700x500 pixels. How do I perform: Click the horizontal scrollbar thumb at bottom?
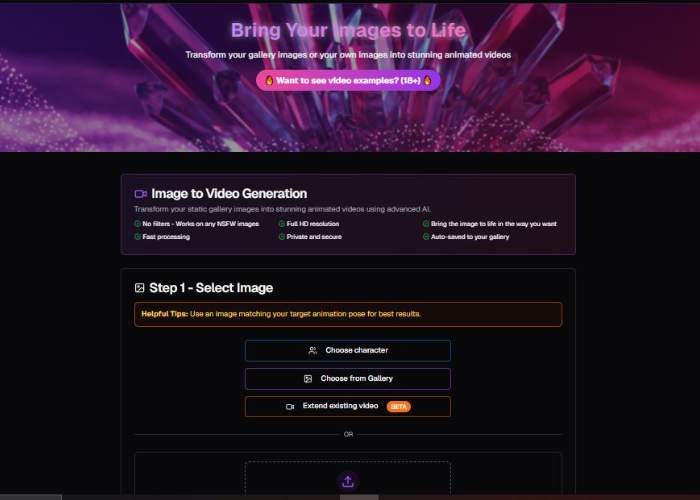pyautogui.click(x=359, y=497)
